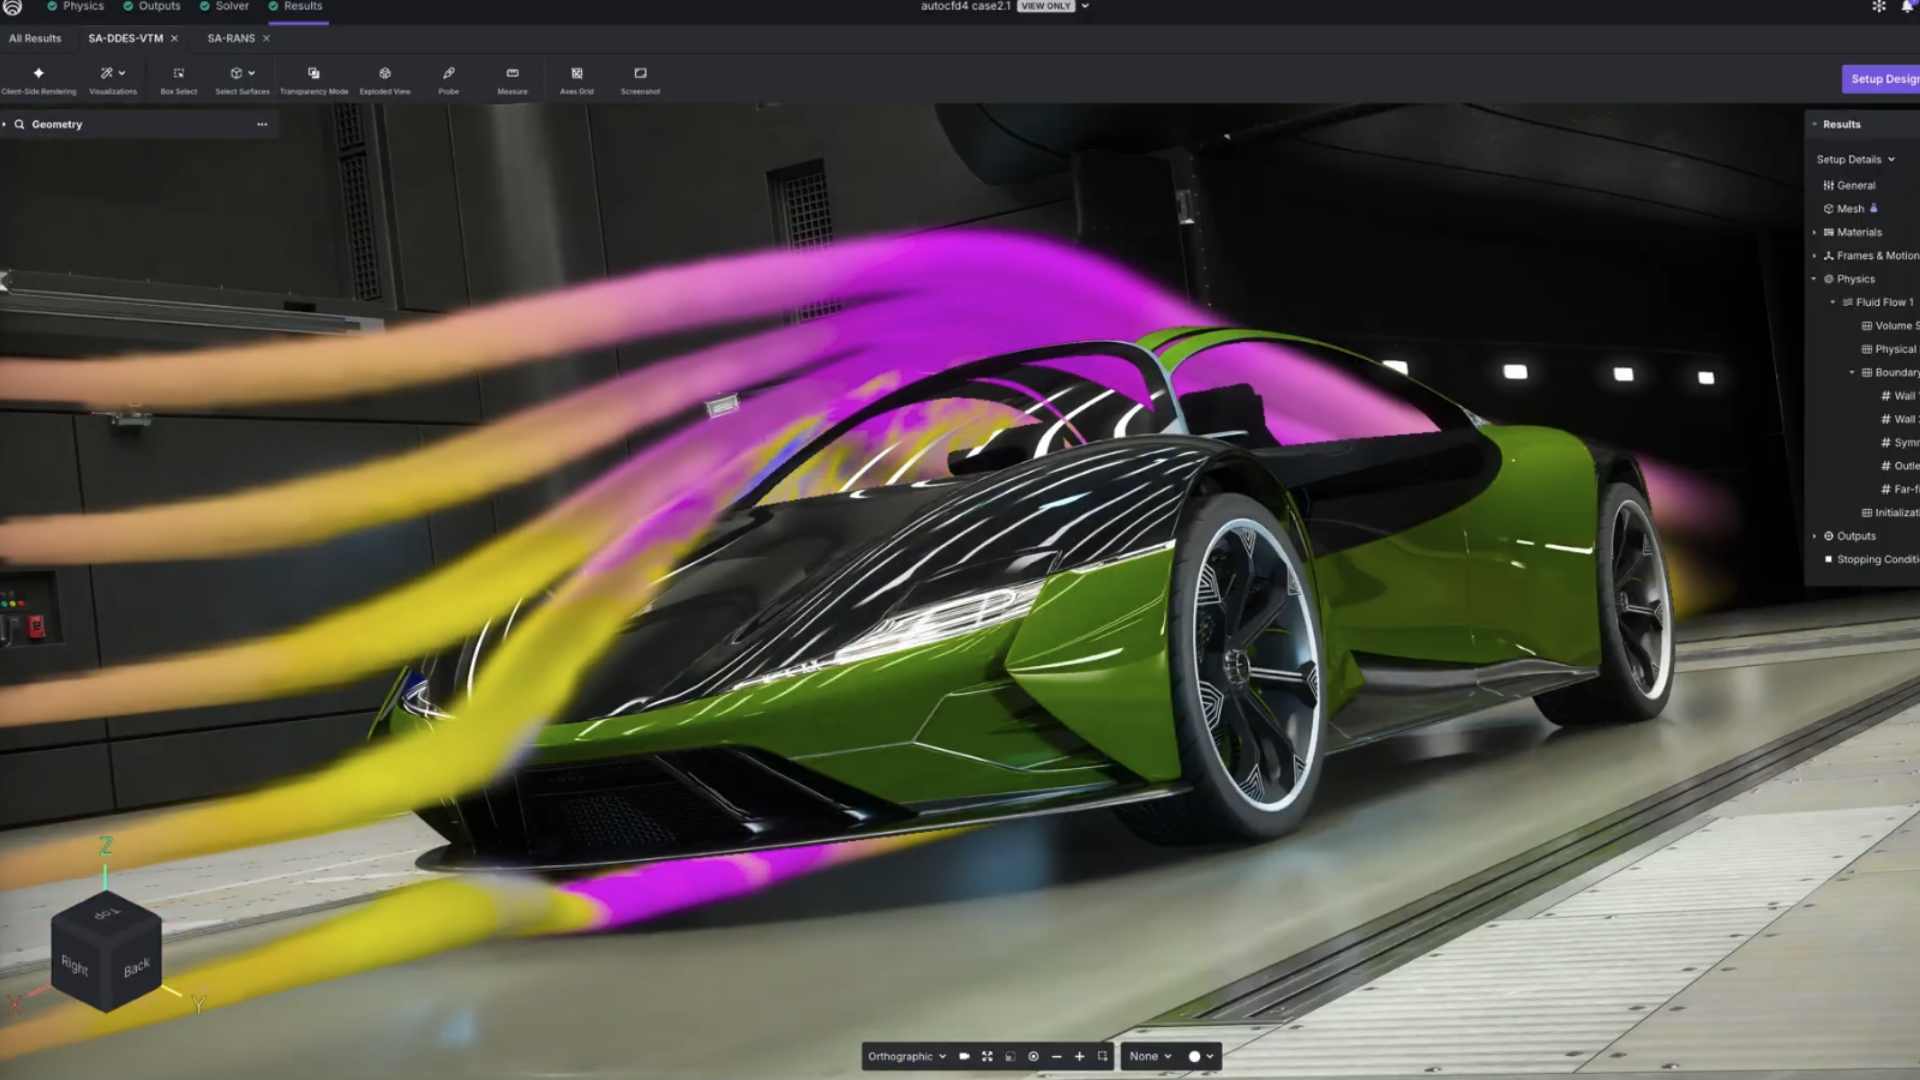Enable Client-Side Rendering
Viewport: 1920px width, 1080px height.
39,78
